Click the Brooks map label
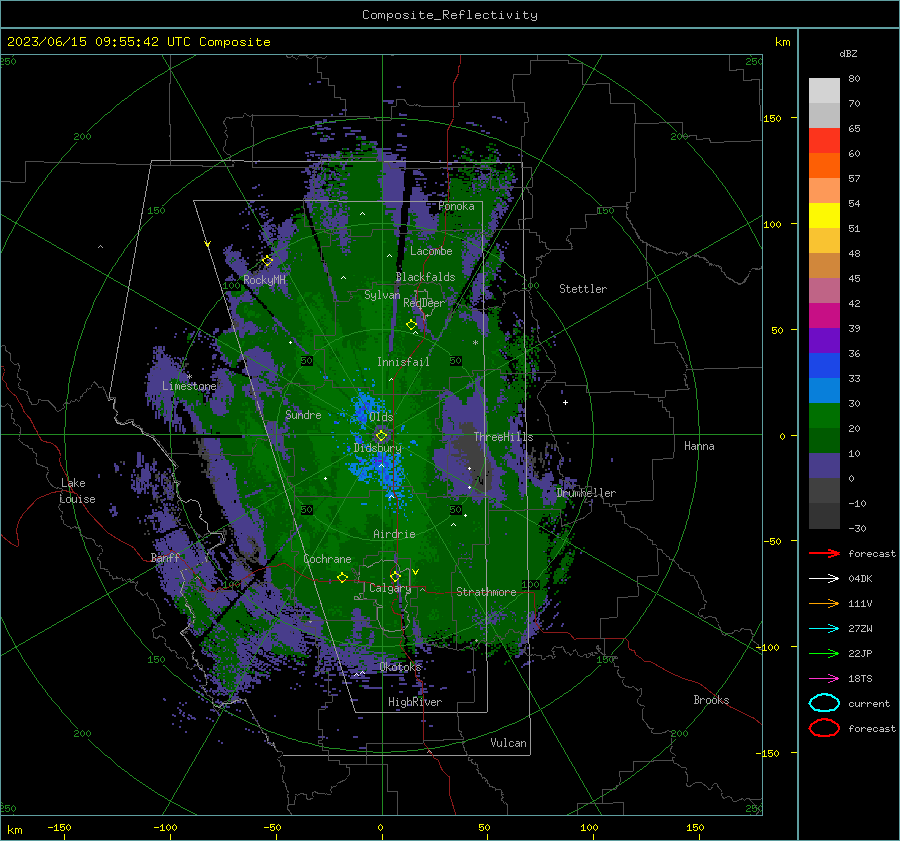Screen dimensions: 900x841 (711, 700)
